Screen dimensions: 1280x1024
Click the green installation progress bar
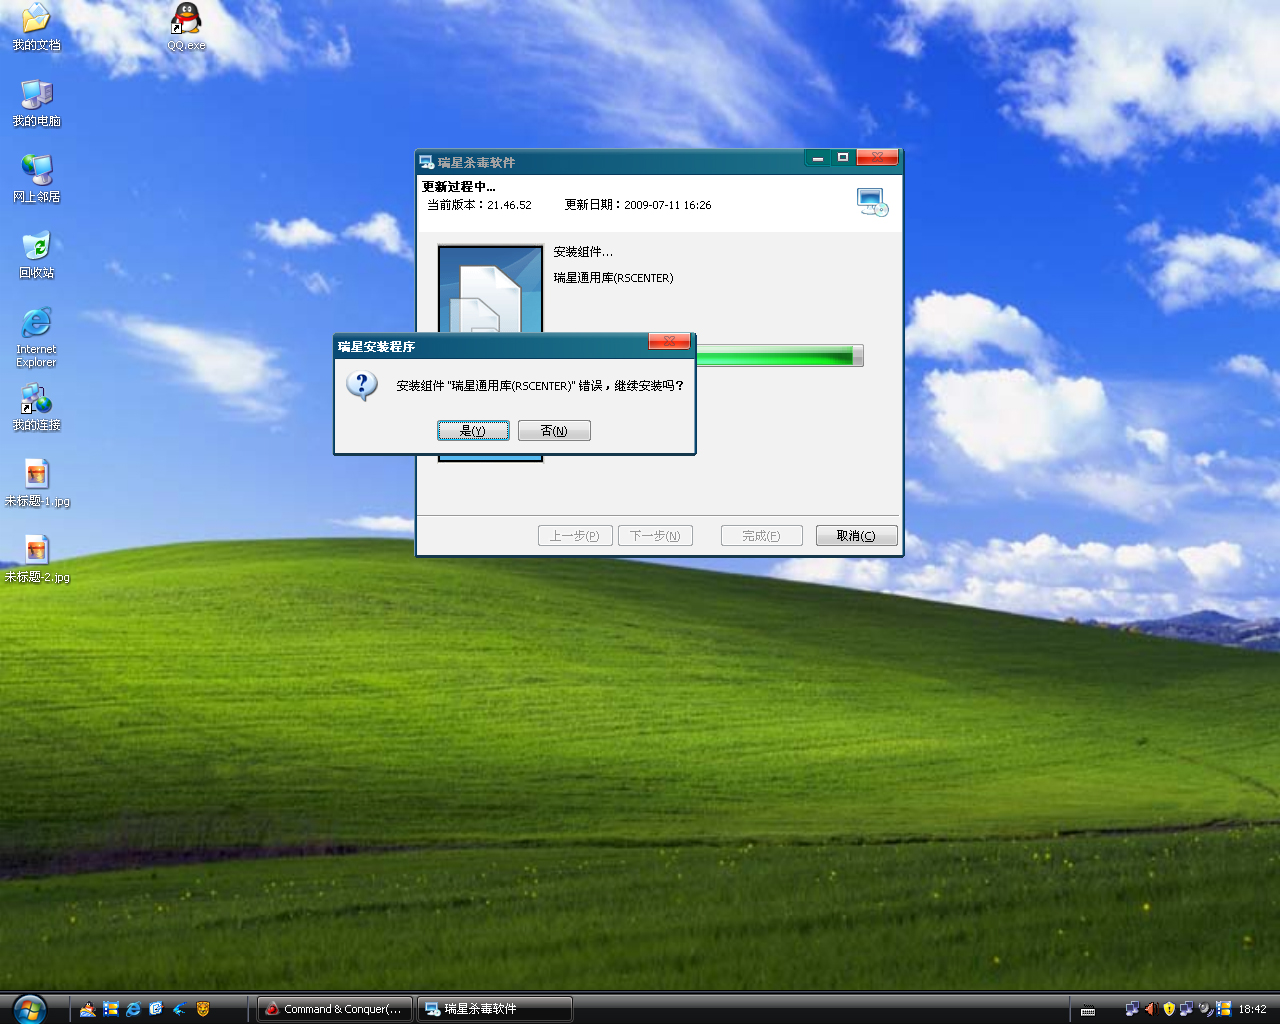780,356
